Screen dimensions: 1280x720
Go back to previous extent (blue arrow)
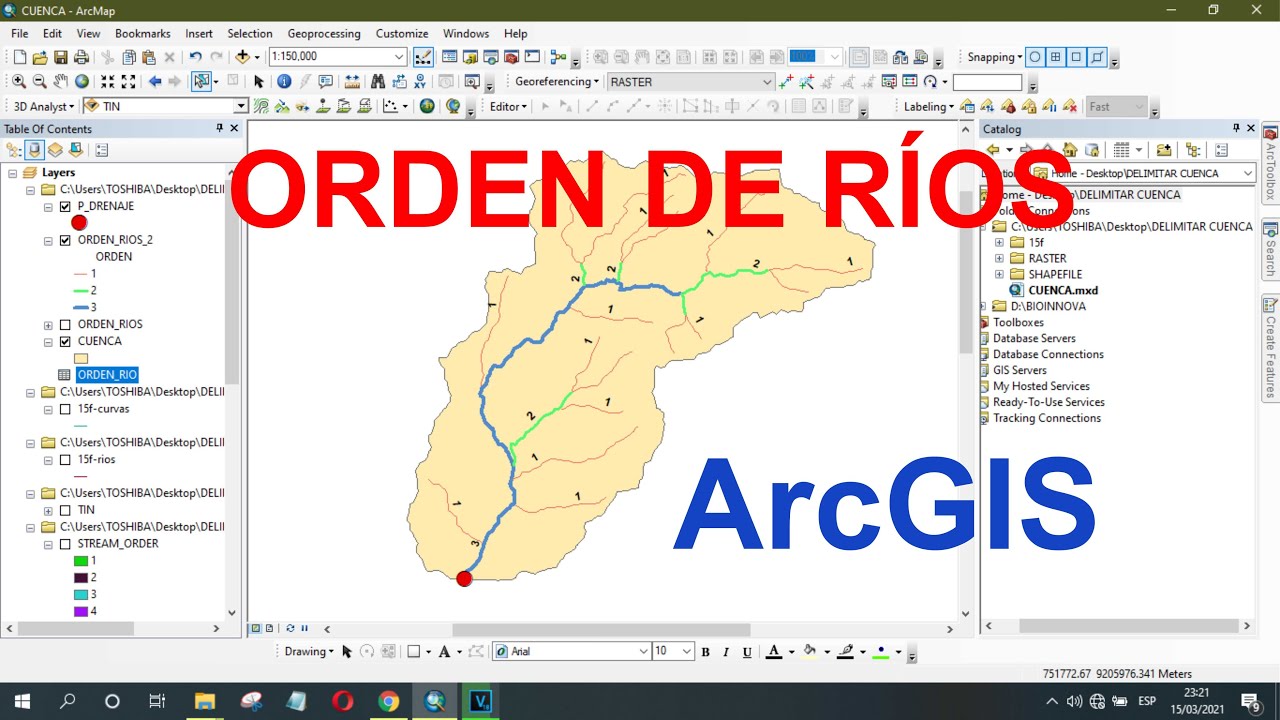[154, 82]
